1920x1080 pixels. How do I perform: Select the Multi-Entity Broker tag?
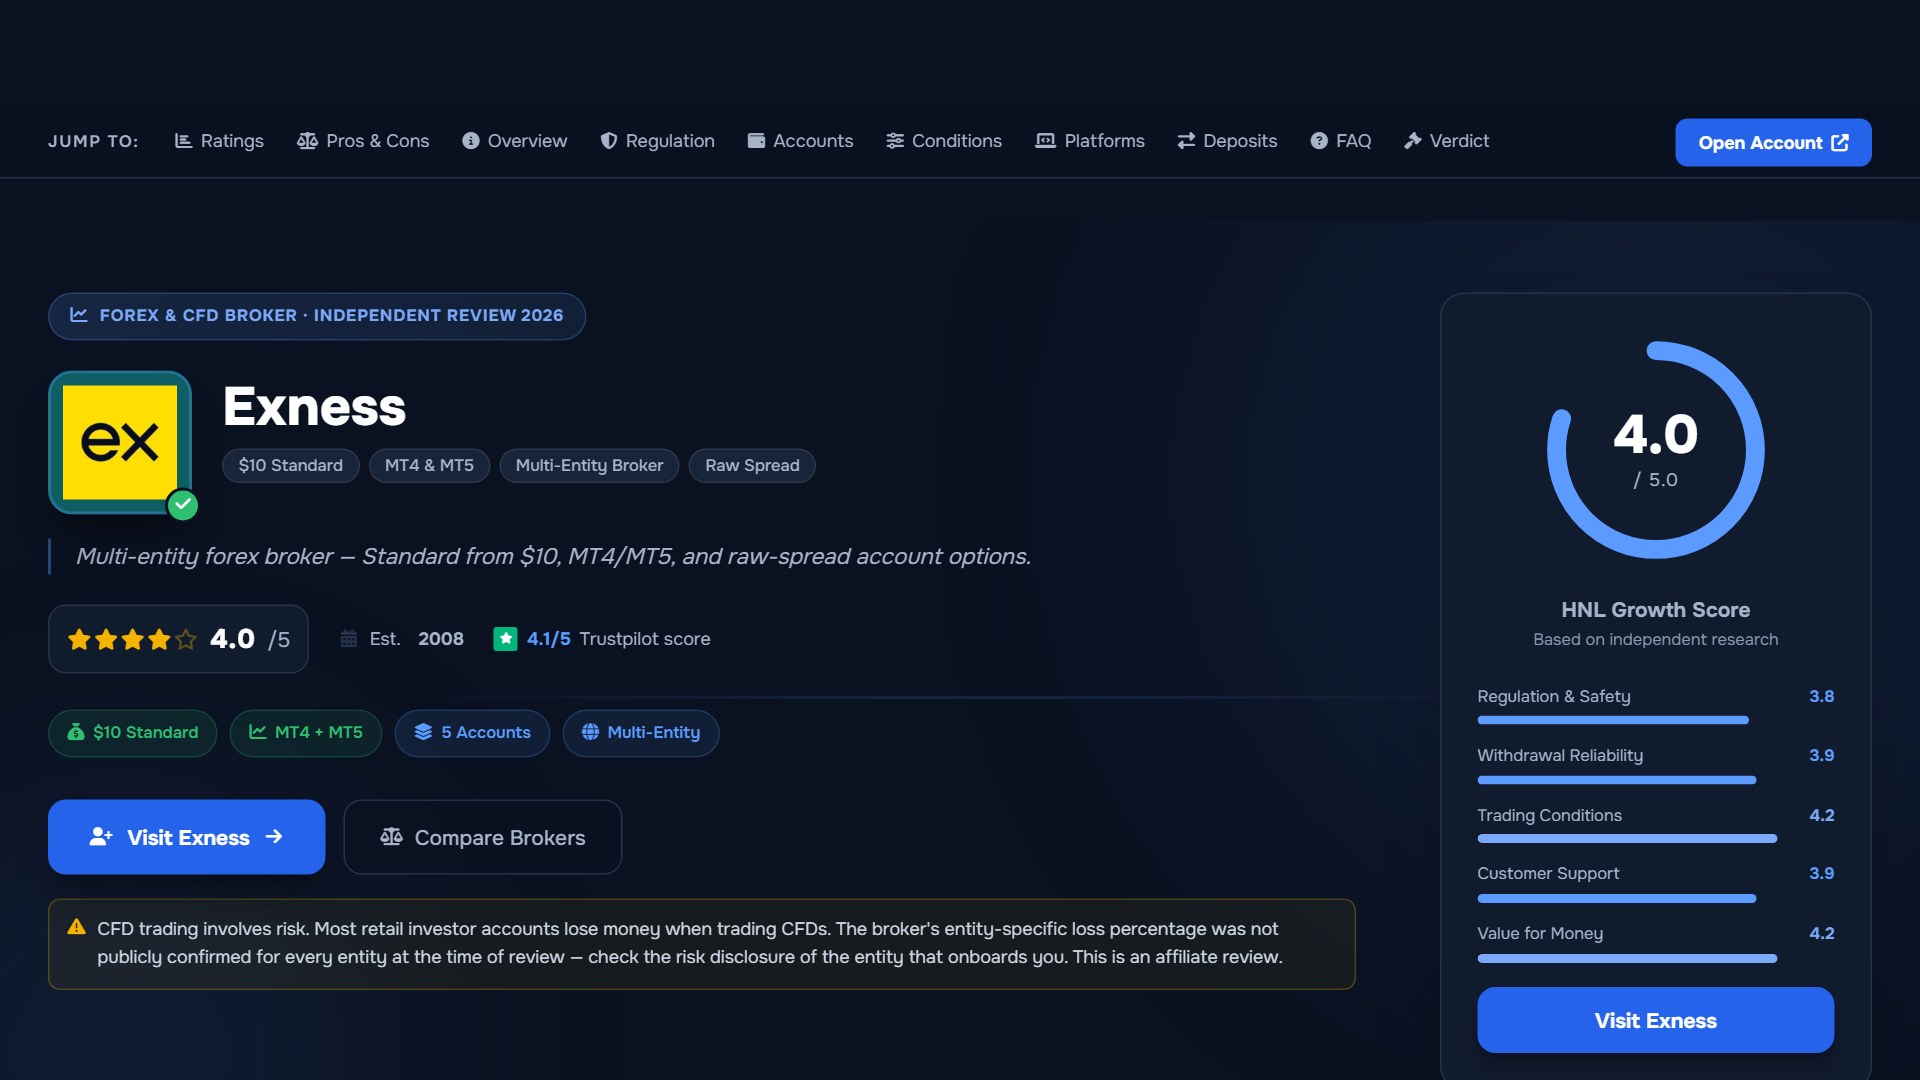589,466
